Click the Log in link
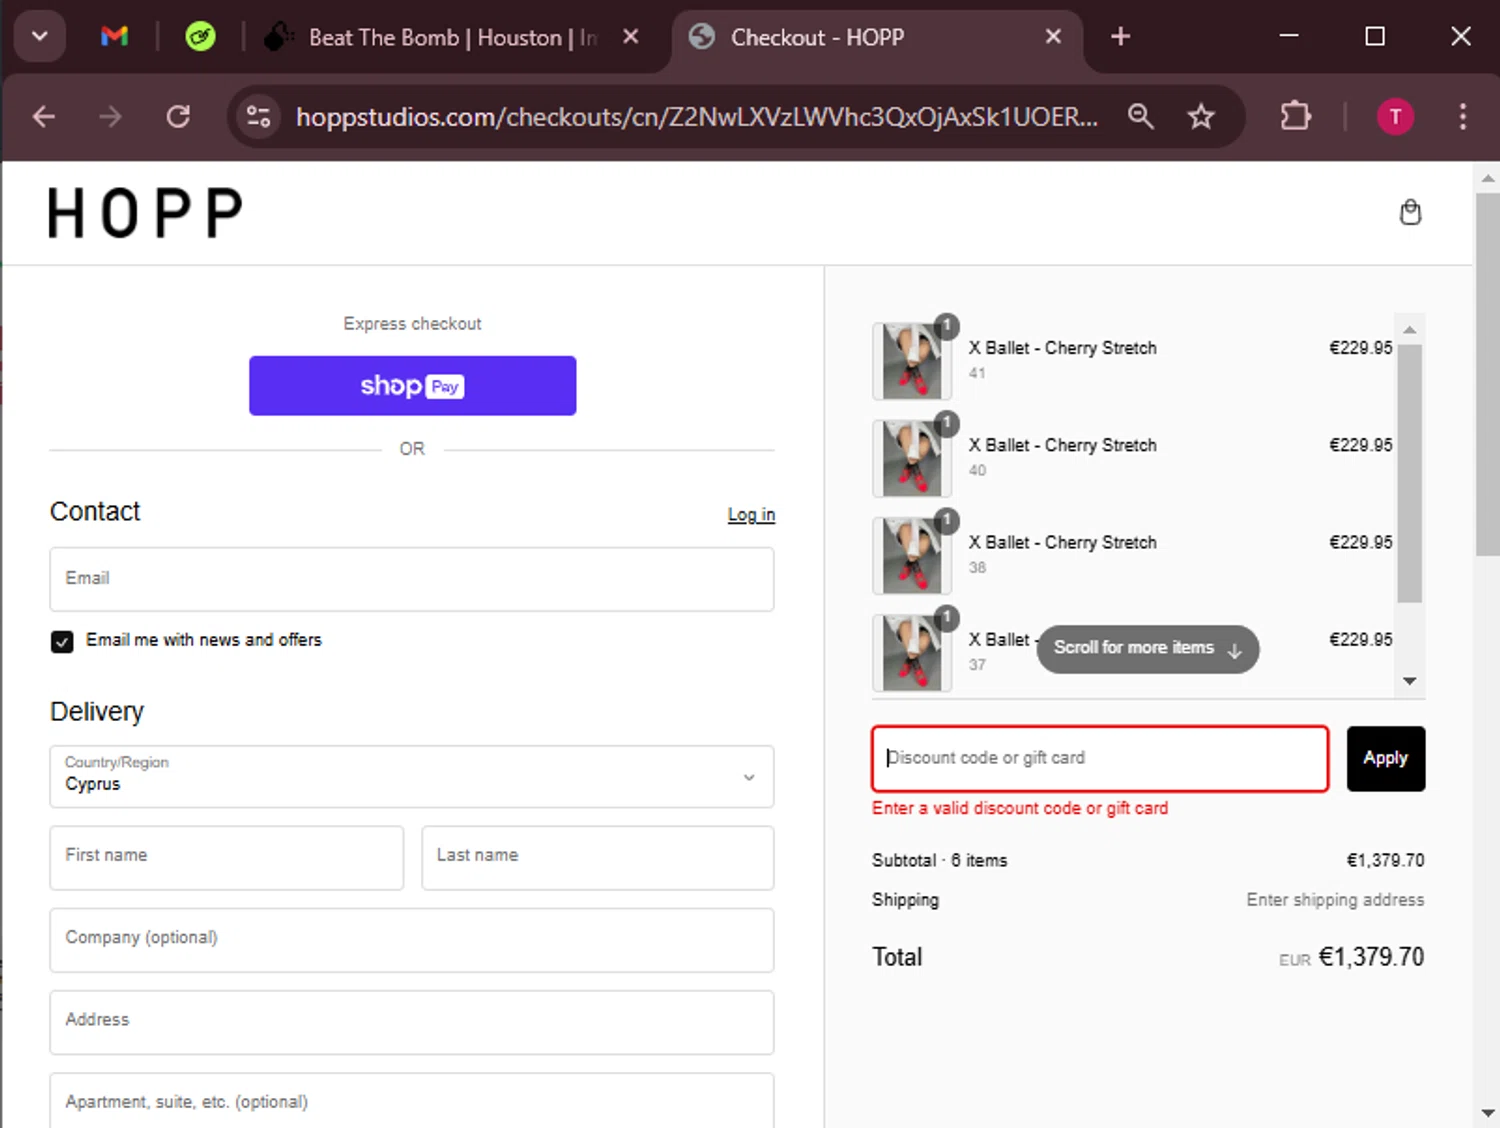1500x1128 pixels. click(x=751, y=514)
